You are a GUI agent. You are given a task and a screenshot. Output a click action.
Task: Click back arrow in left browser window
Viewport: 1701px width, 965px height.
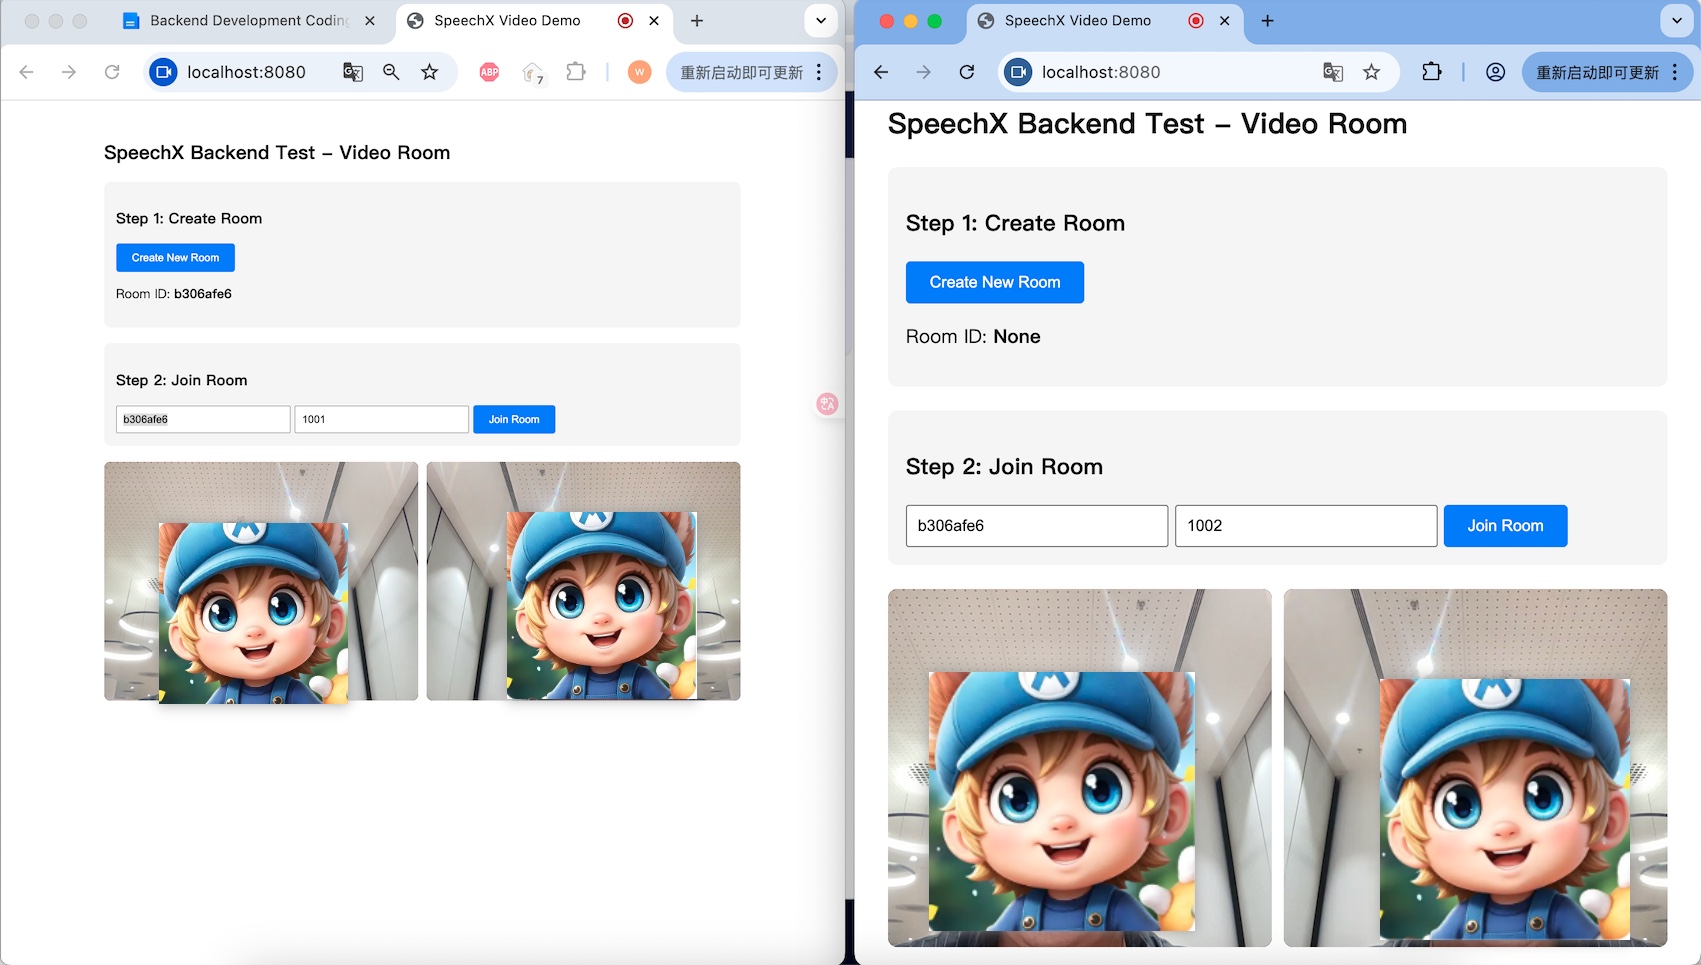(x=27, y=72)
